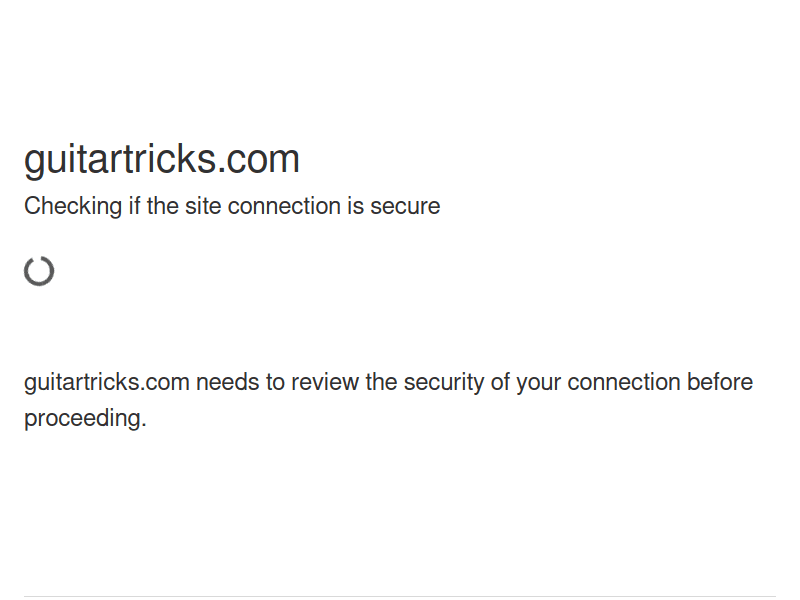Click the word 'if' in the subtitle
Viewport: 800px width, 600px height.
[134, 206]
